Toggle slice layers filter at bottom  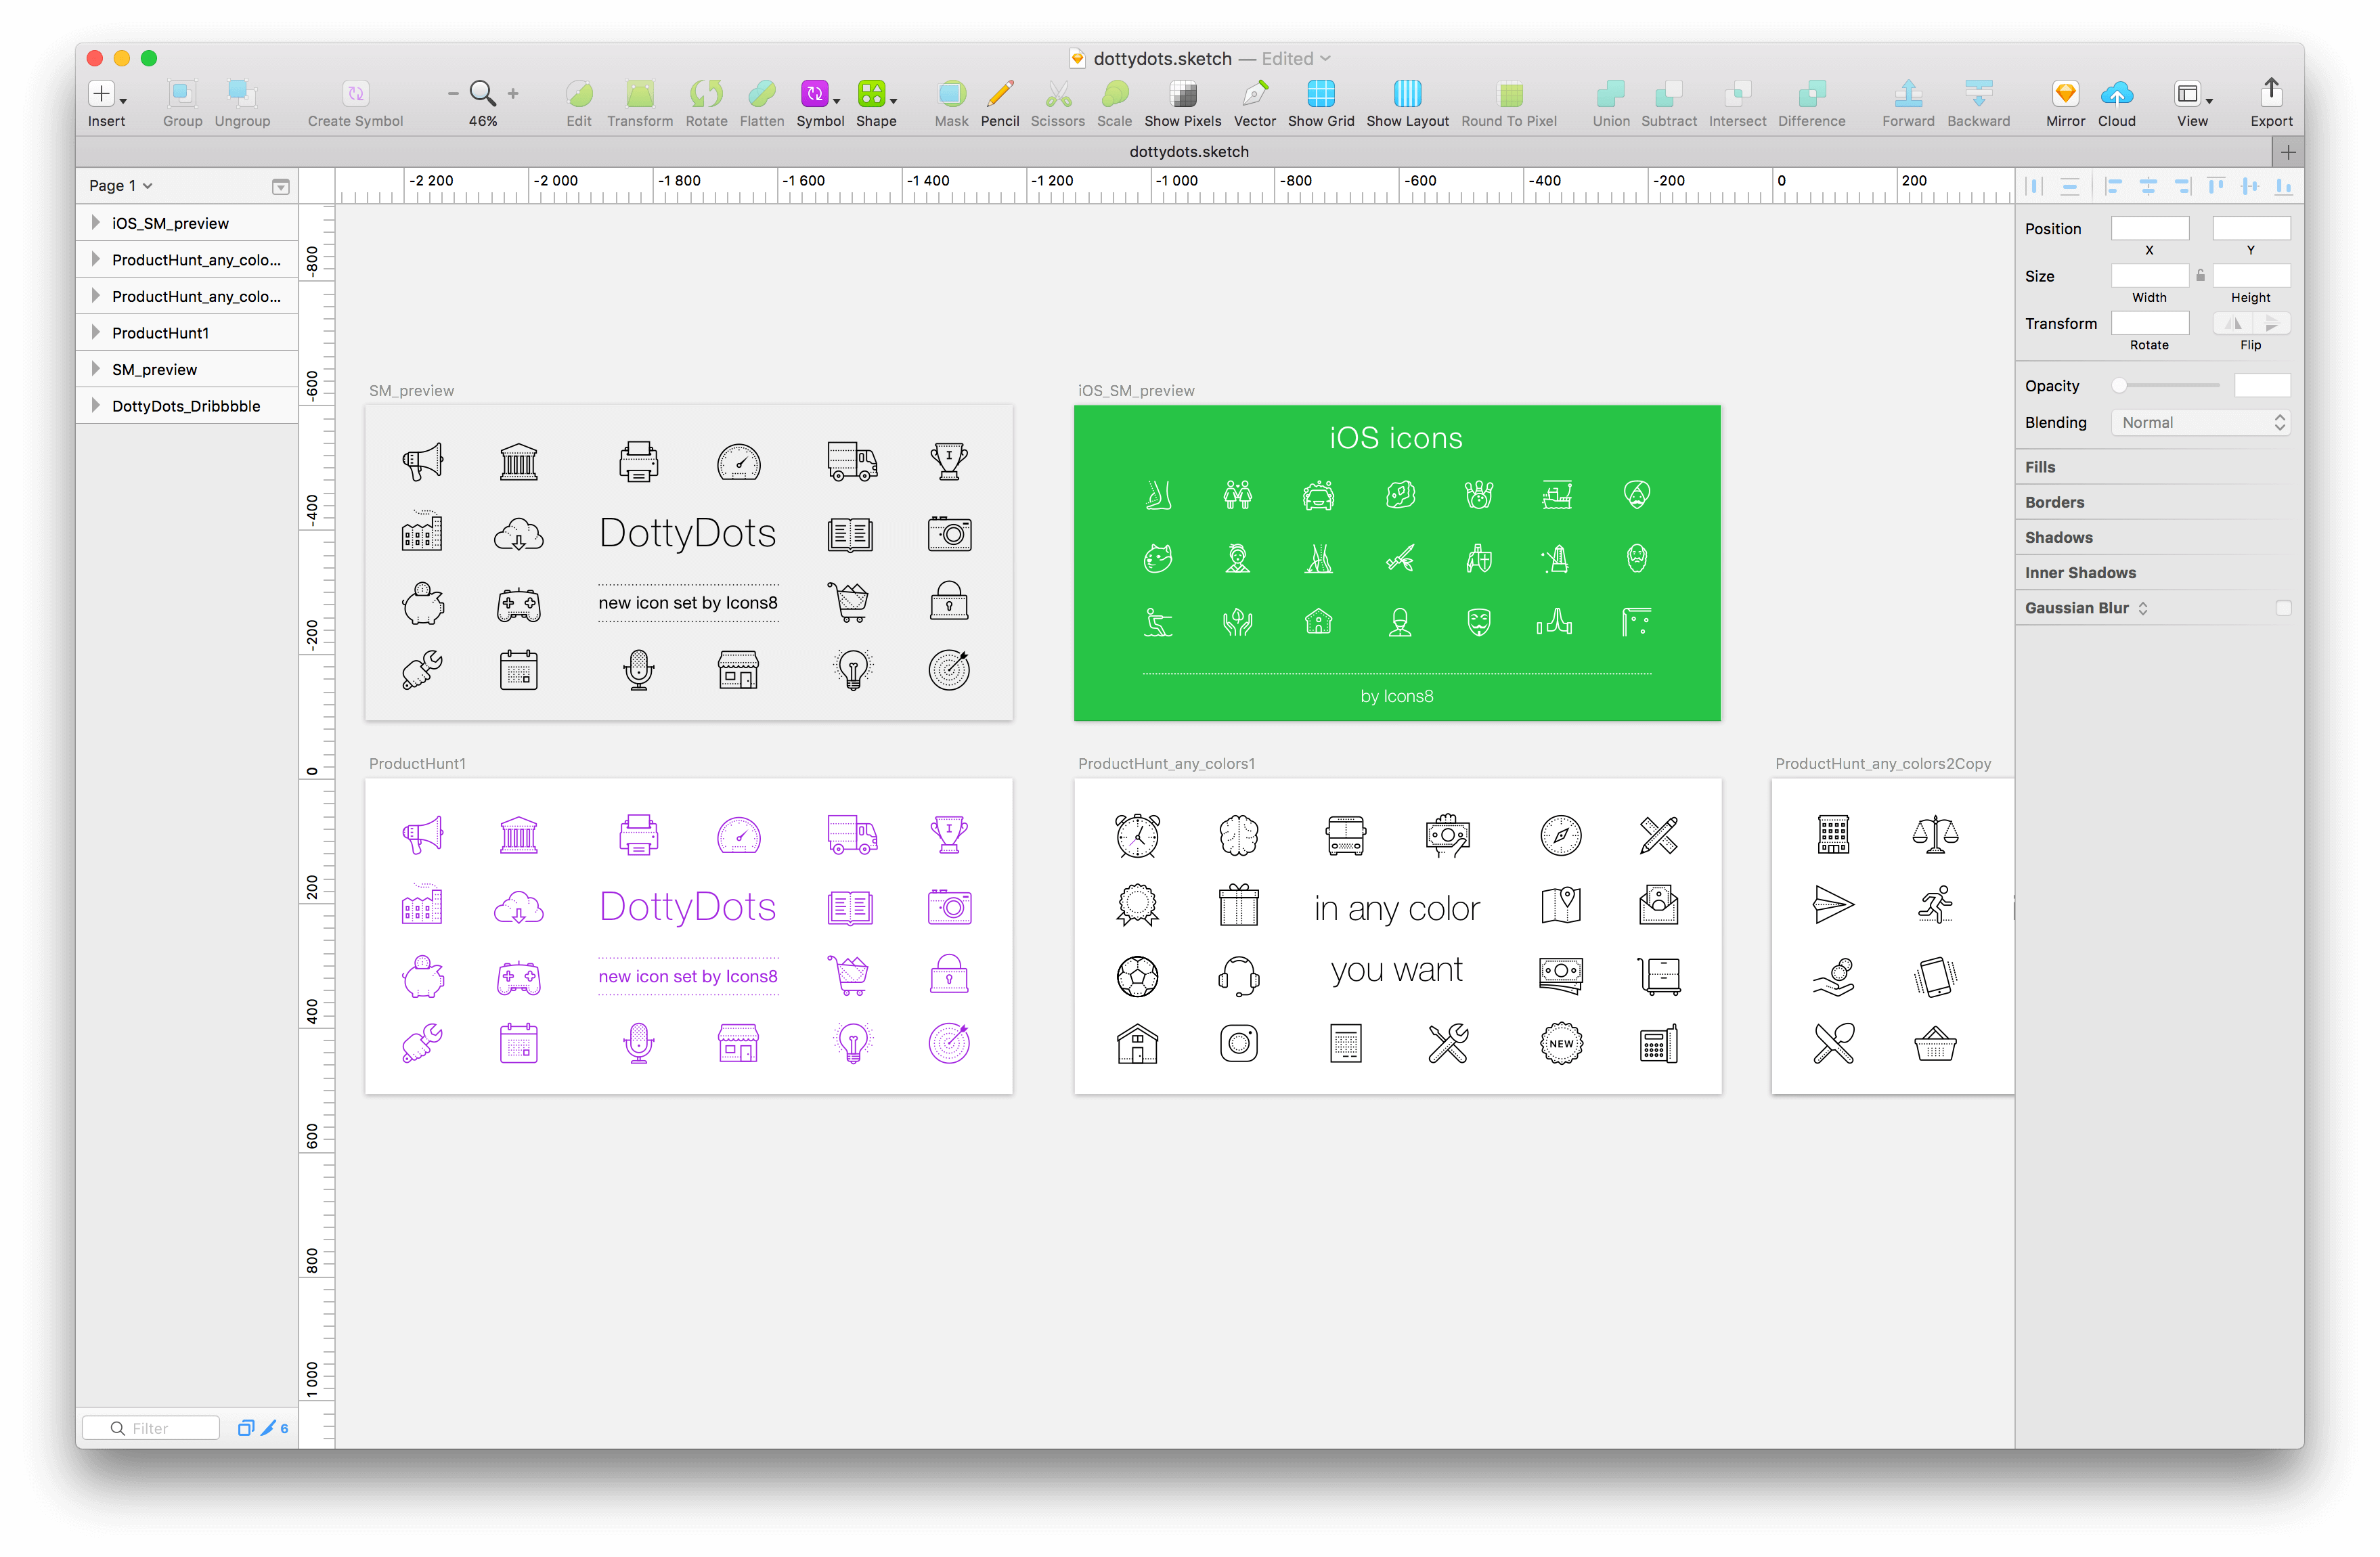pyautogui.click(x=268, y=1428)
